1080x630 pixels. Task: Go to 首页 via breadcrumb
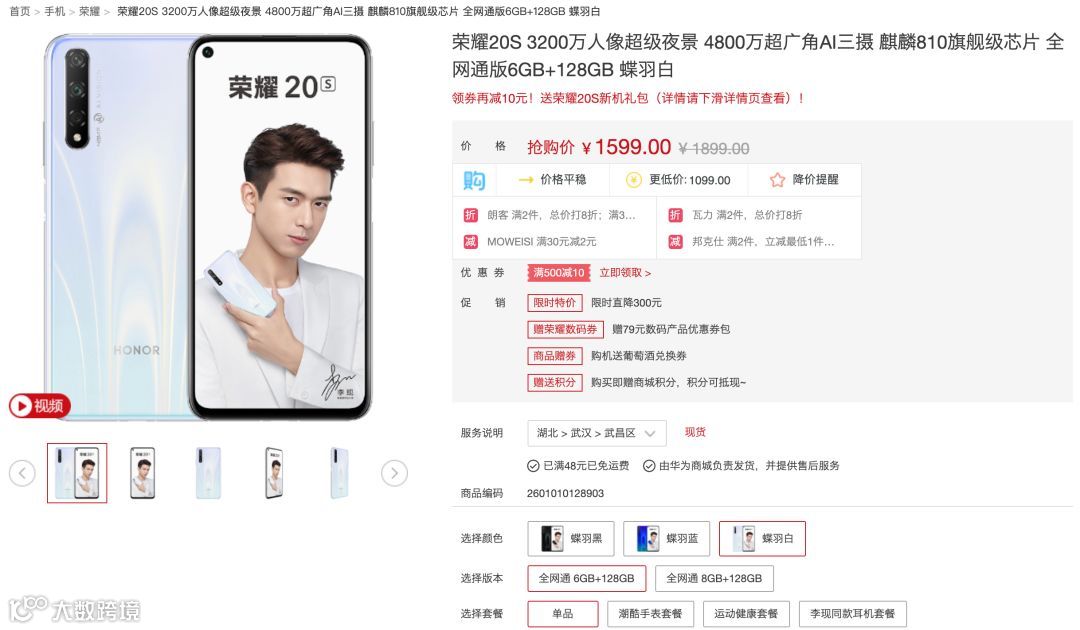coord(19,11)
